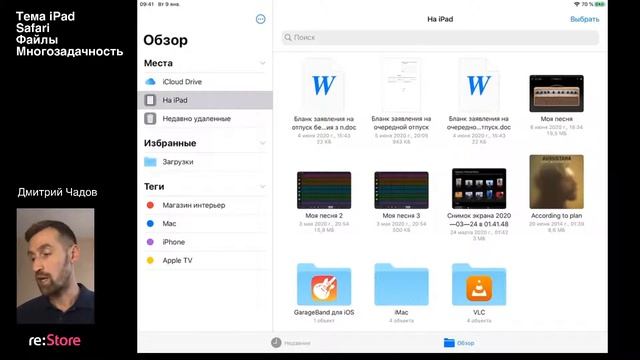Click the Wi-Fi indicator in status bar
This screenshot has width=640, height=360.
pyautogui.click(x=577, y=4)
